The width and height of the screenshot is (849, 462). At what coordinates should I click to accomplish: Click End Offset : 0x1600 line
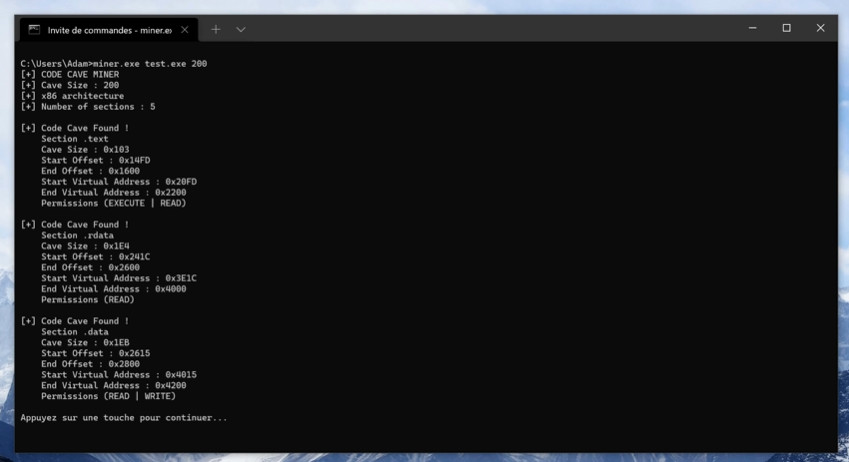click(x=90, y=171)
